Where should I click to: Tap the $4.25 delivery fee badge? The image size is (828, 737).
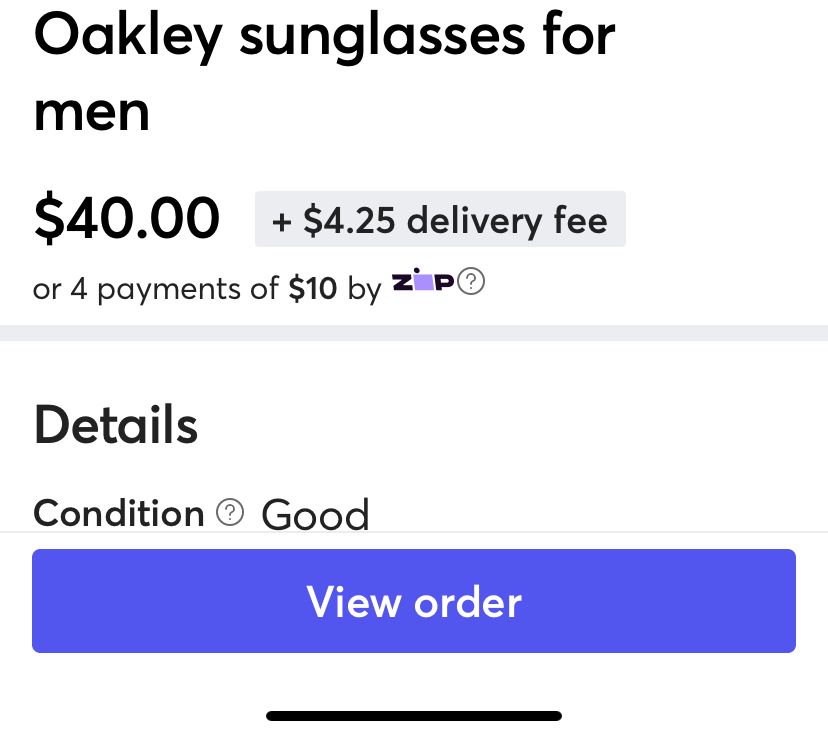pos(440,220)
